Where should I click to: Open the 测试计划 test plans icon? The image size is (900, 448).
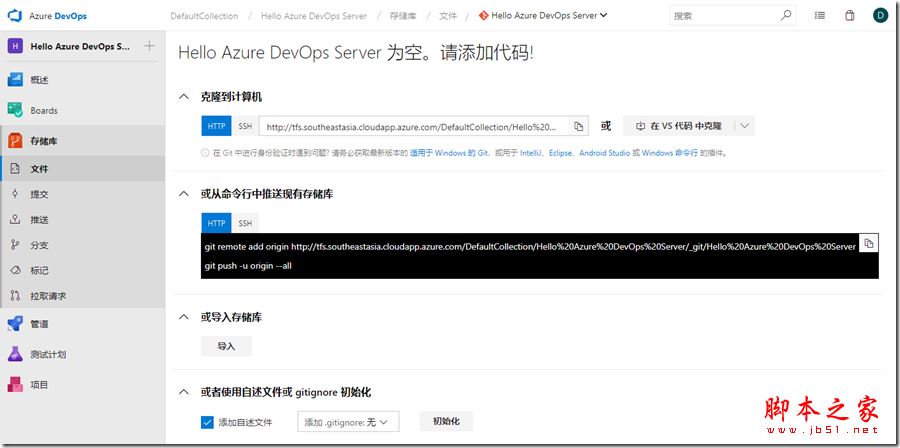pos(15,354)
